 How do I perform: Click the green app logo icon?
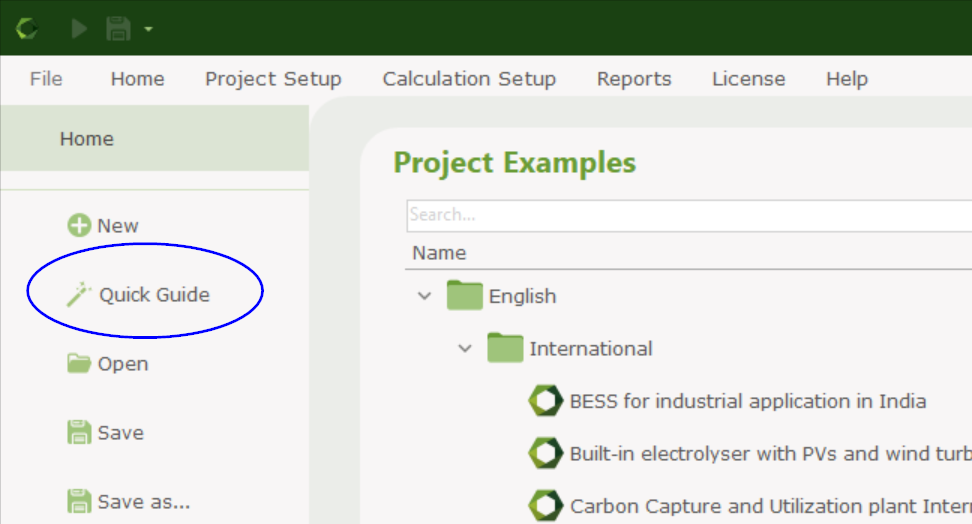coord(27,29)
